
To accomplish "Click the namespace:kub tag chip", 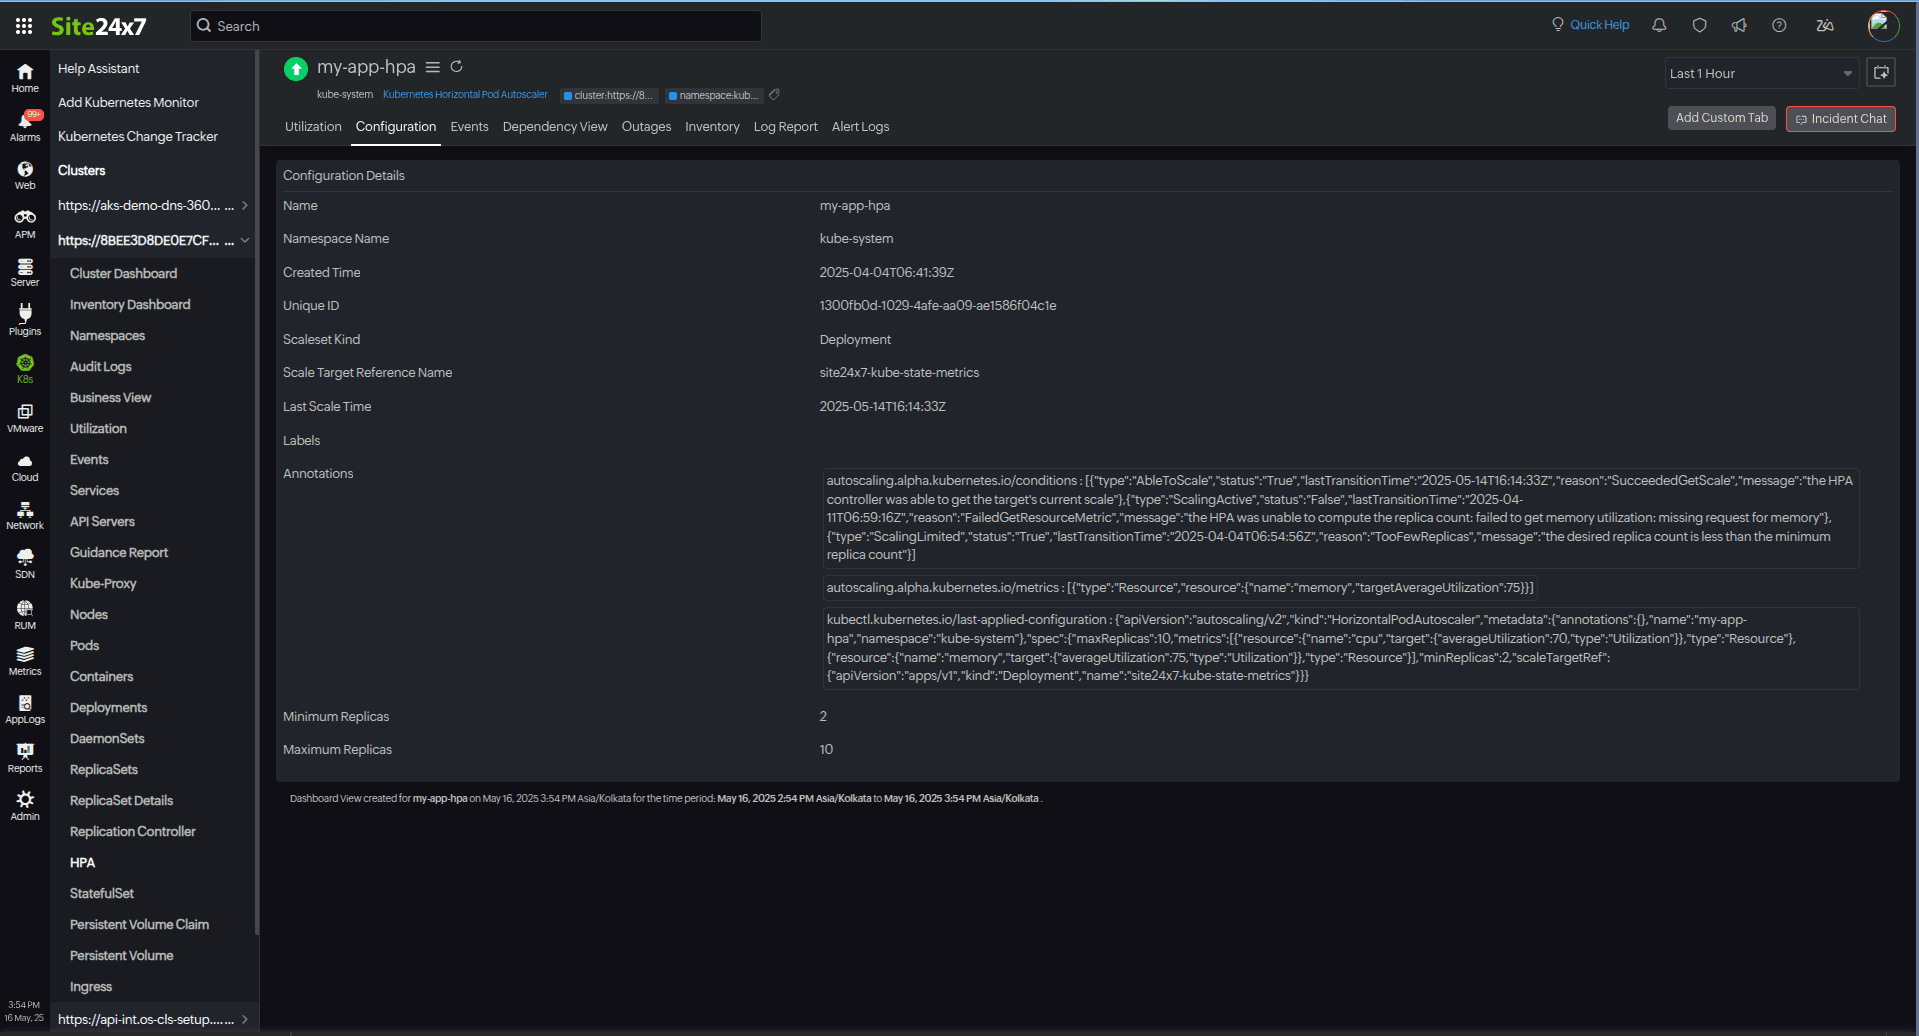I will pos(713,95).
